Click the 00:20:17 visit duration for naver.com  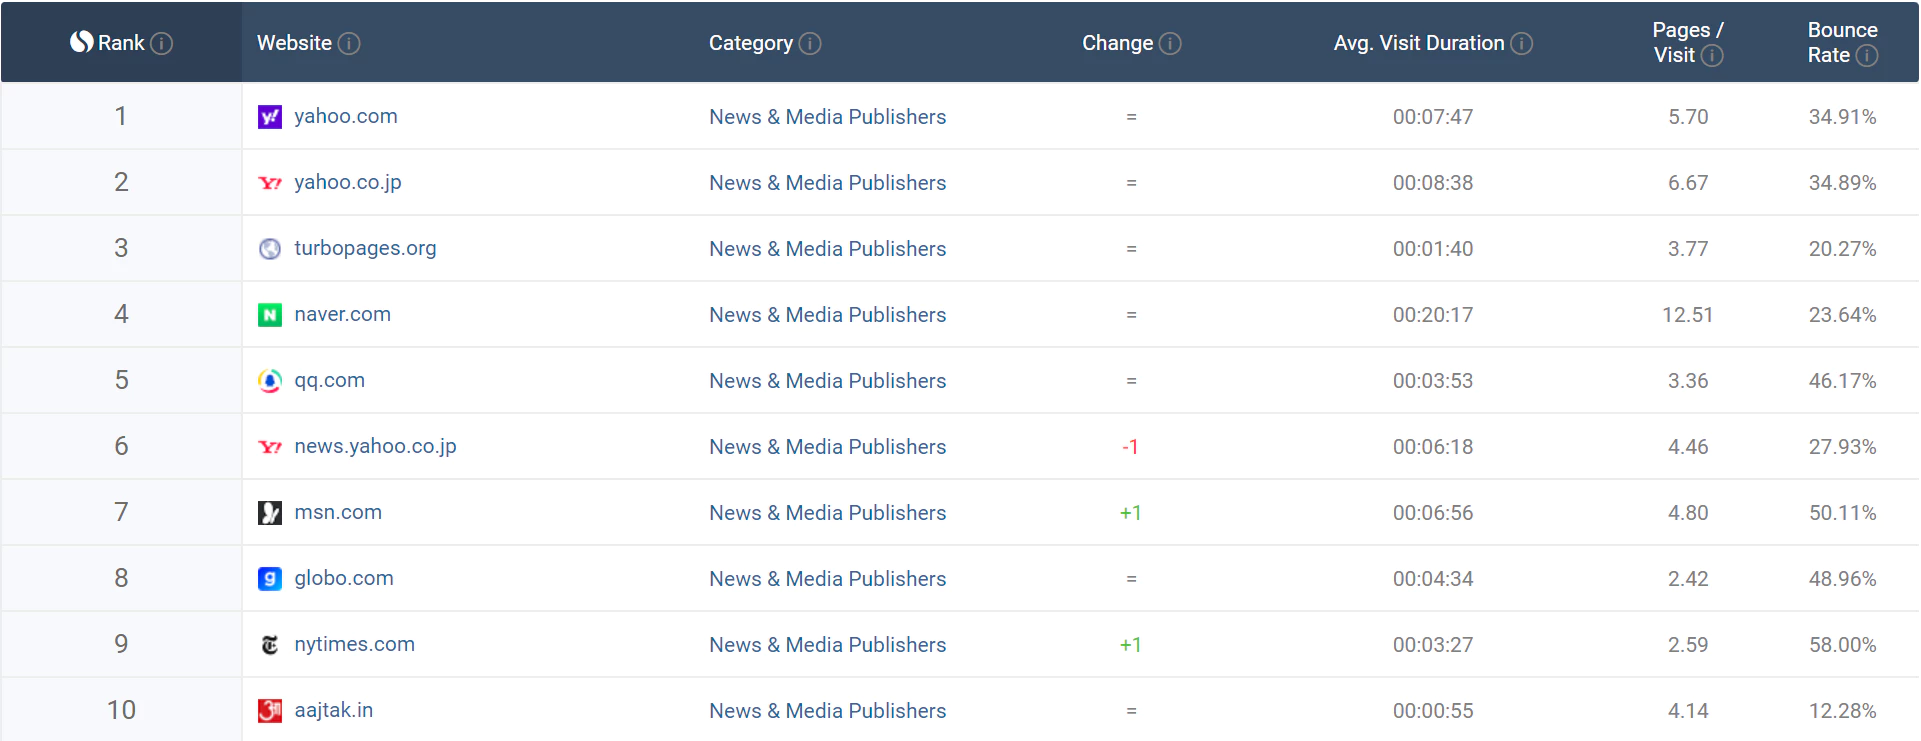(1433, 315)
